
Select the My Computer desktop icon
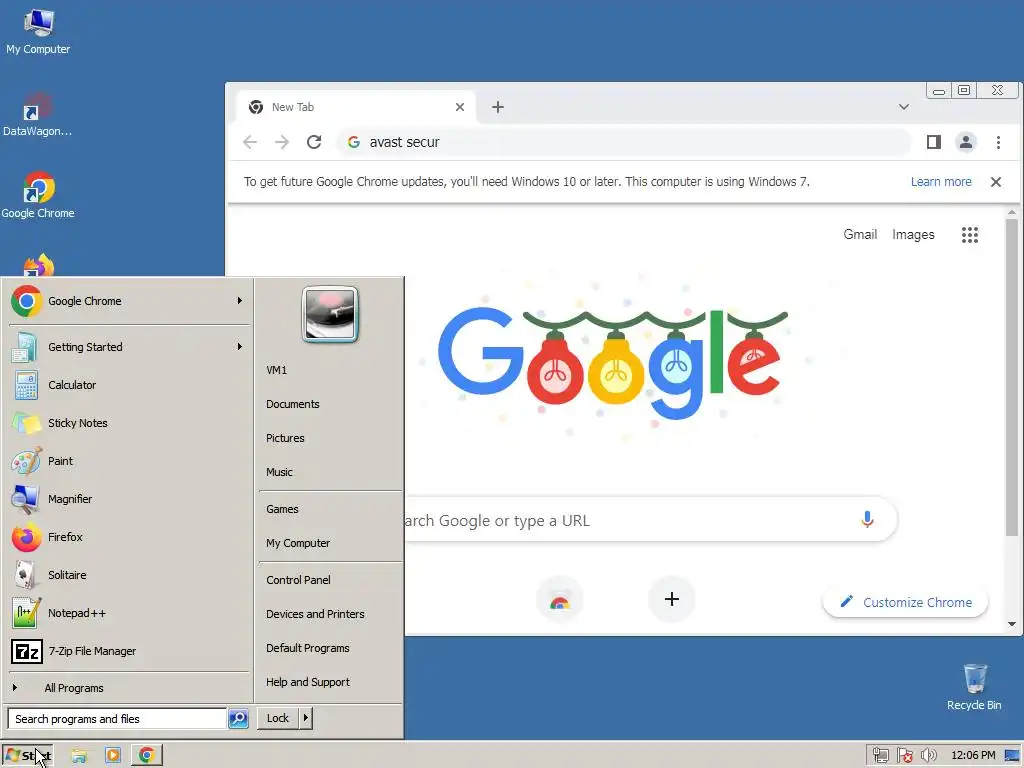[38, 31]
